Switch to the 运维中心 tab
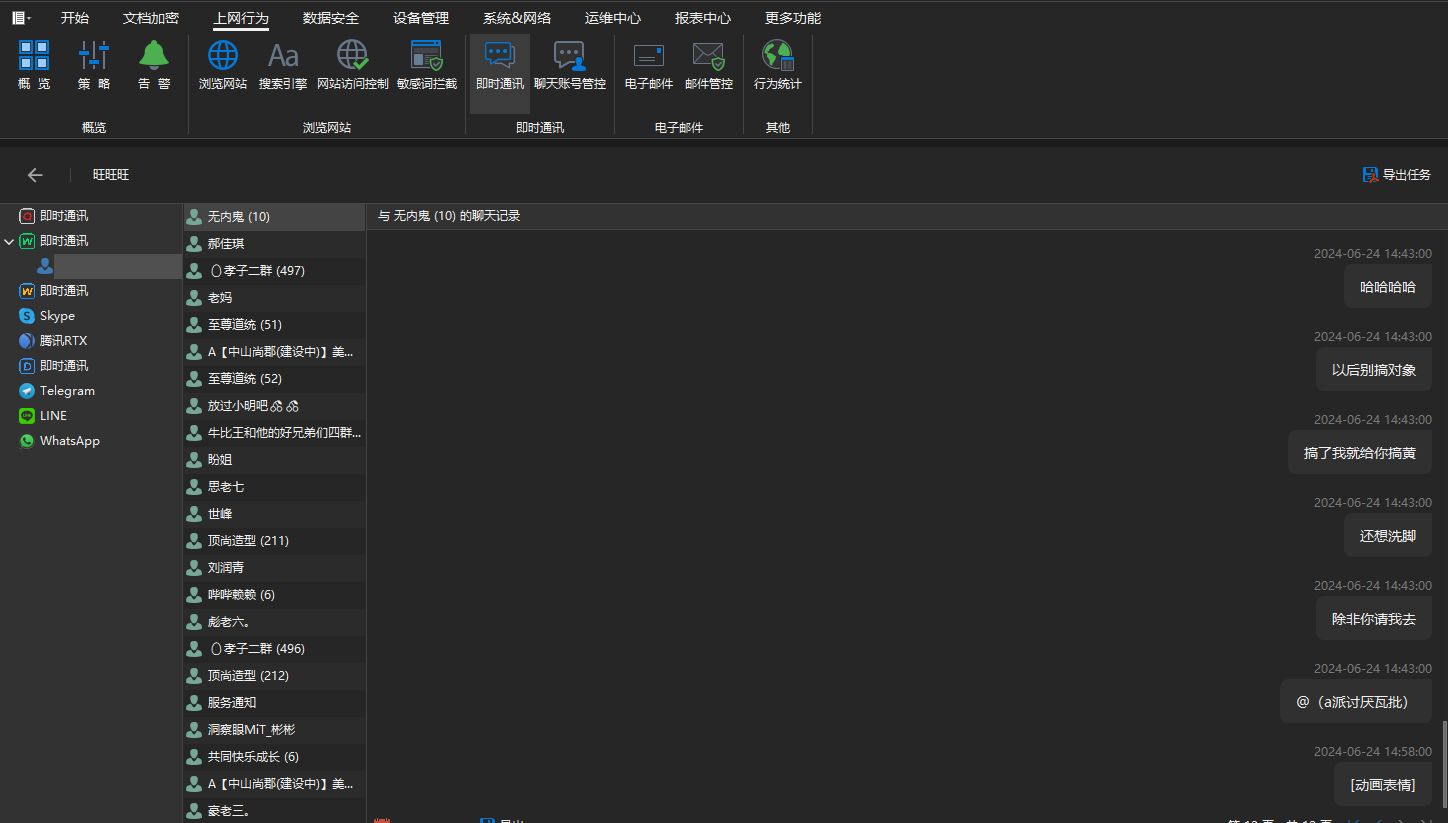Viewport: 1448px width, 823px height. [613, 18]
